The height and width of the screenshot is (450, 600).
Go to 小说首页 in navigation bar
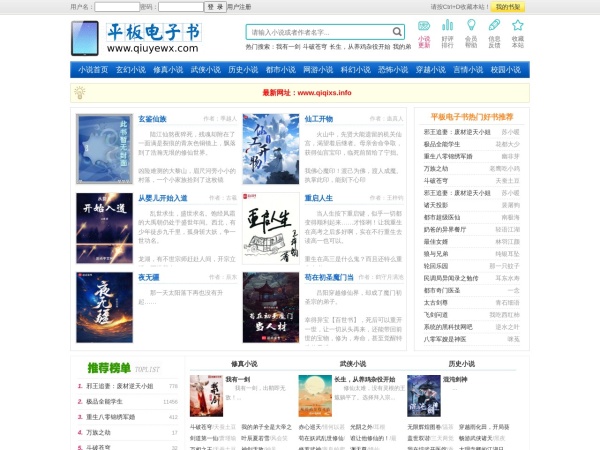tap(93, 70)
